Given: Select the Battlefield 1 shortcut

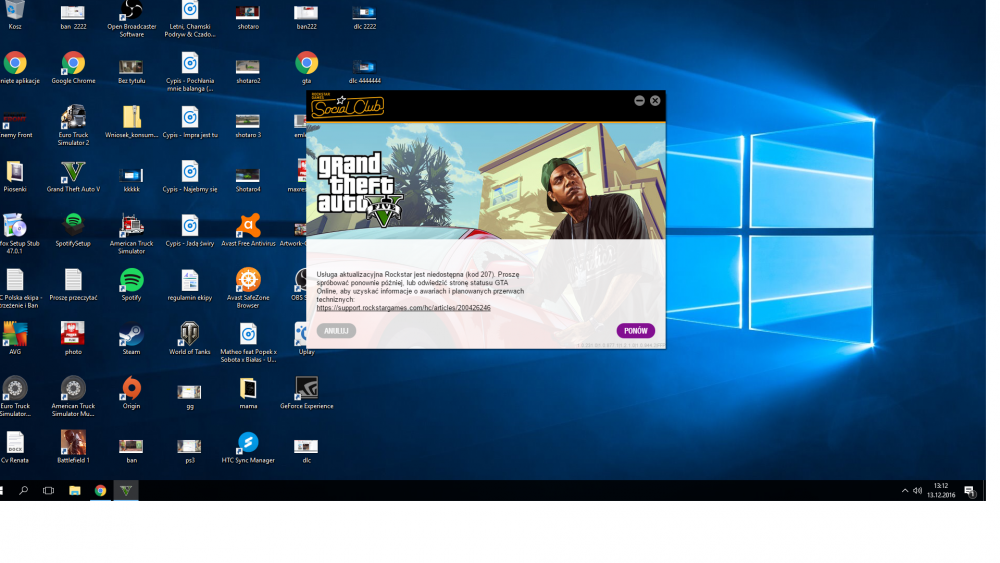Looking at the screenshot, I should [73, 448].
